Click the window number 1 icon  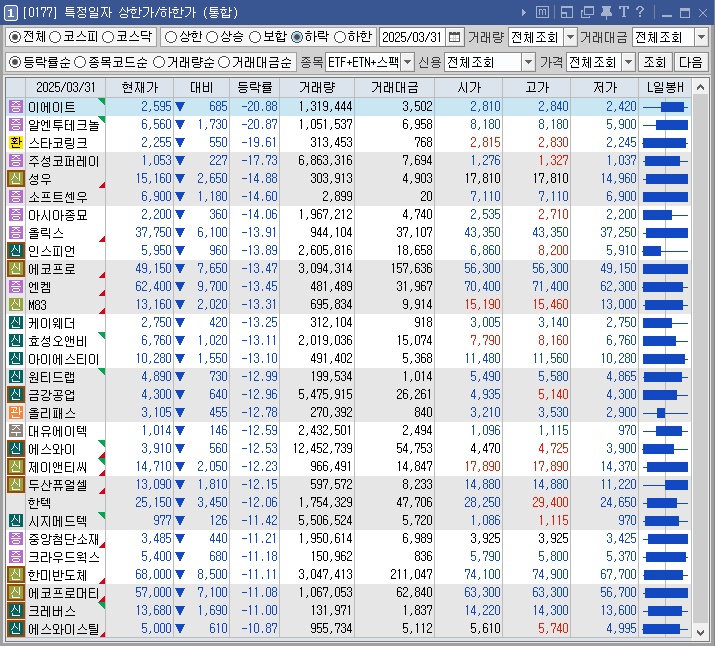pyautogui.click(x=10, y=13)
